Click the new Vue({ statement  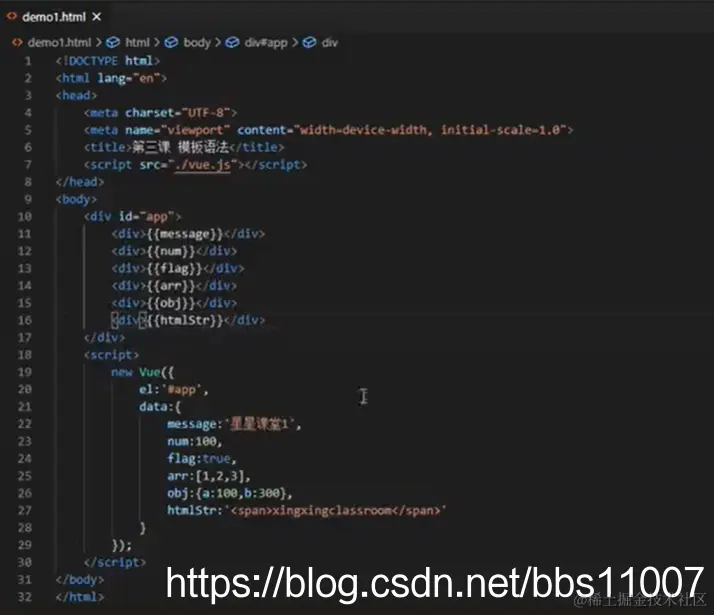pyautogui.click(x=143, y=372)
